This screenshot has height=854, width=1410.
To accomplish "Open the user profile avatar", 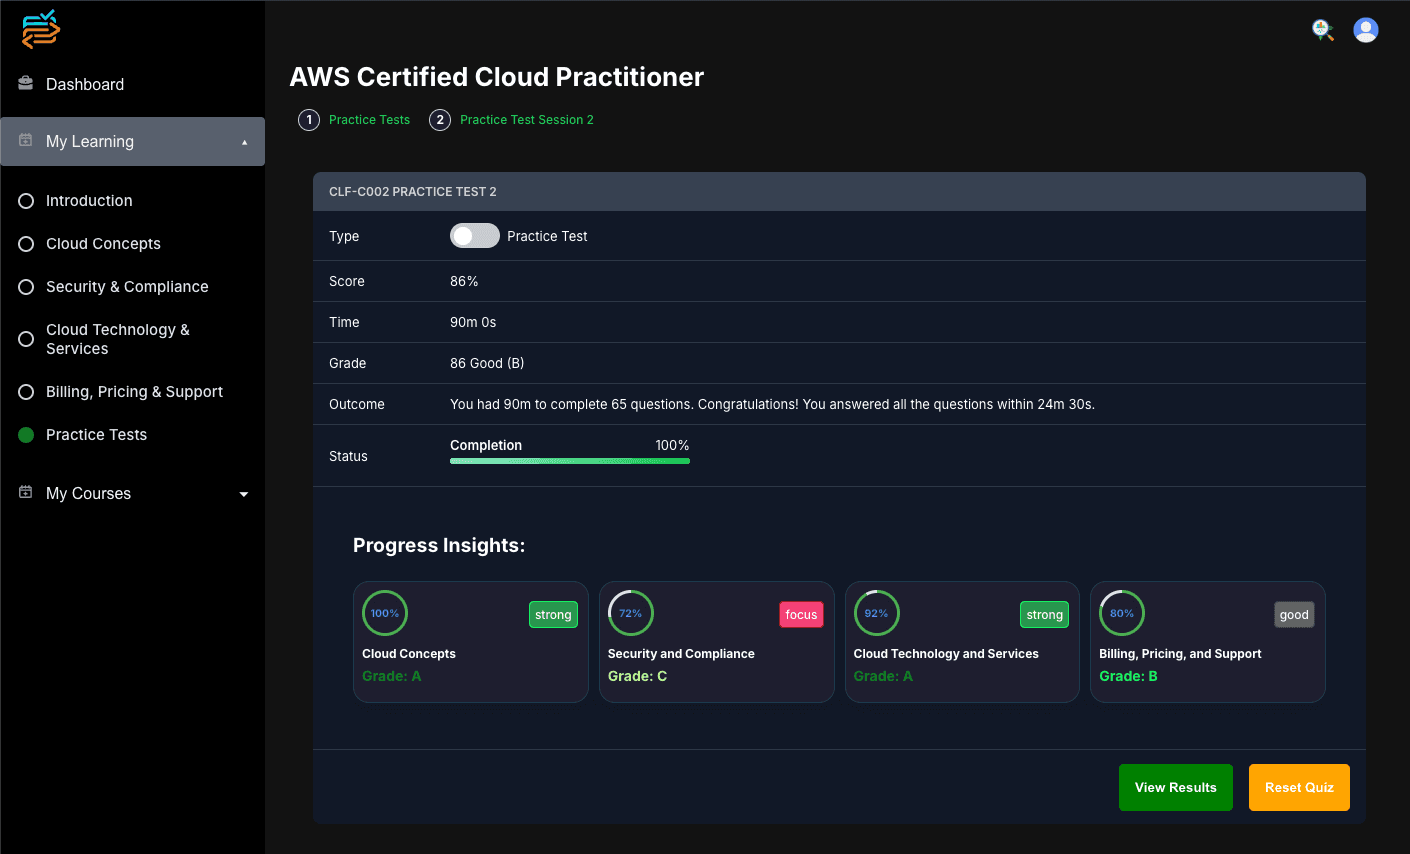I will [x=1365, y=30].
